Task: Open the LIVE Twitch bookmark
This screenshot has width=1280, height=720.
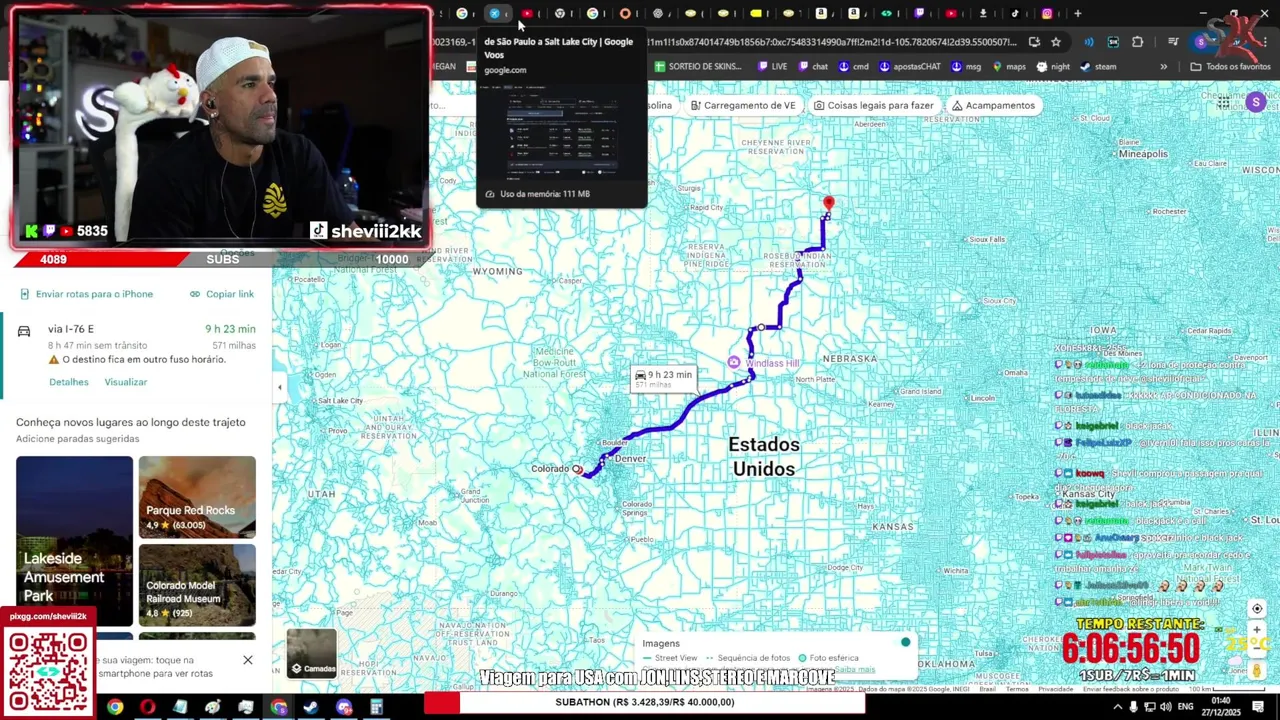Action: [773, 66]
